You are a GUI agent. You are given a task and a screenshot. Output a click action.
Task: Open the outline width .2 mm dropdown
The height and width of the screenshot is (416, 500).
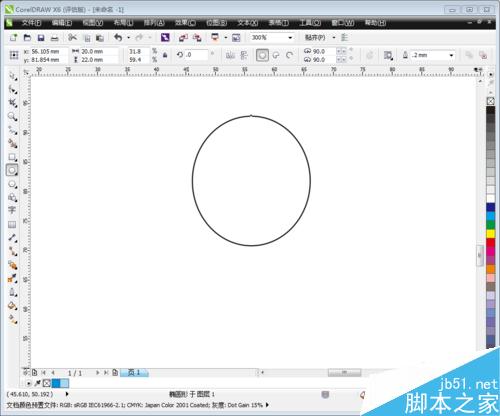[x=451, y=55]
